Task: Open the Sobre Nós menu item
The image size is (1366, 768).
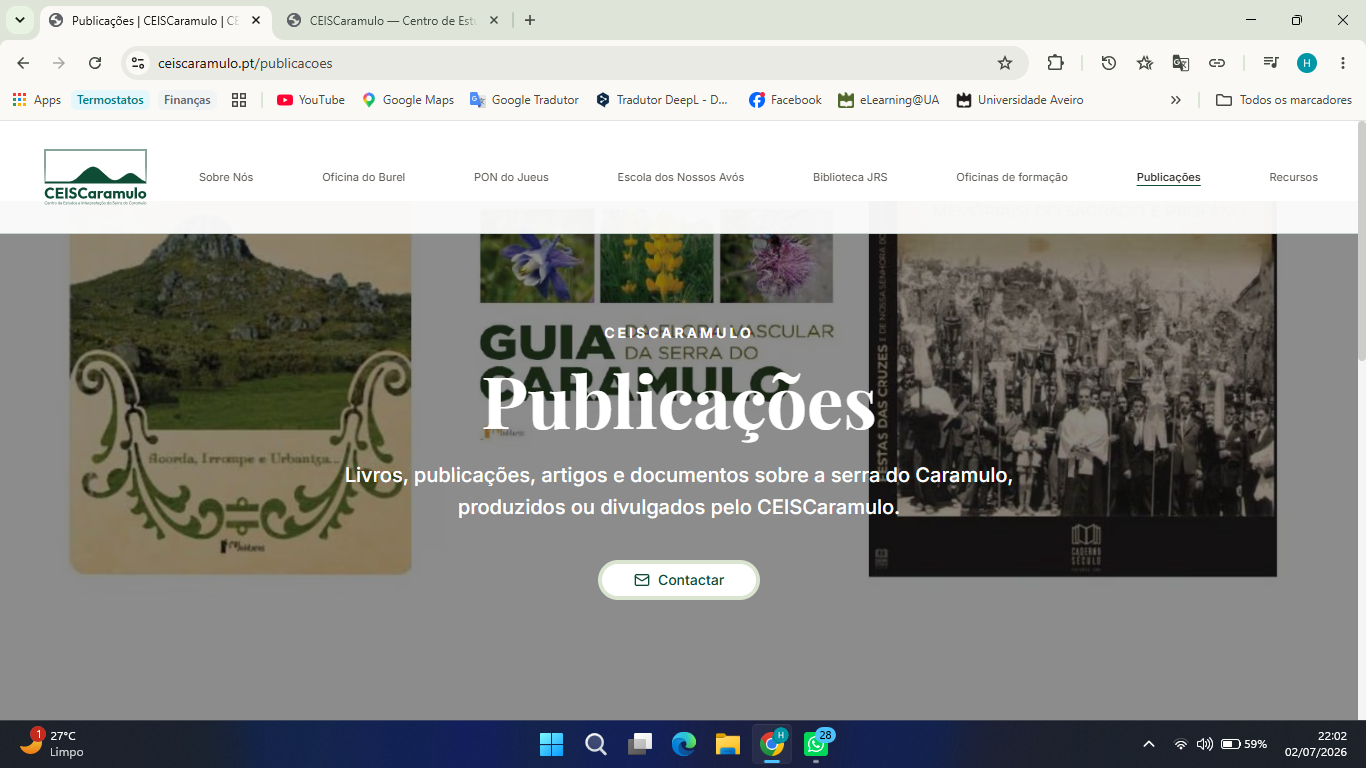Action: (x=226, y=177)
